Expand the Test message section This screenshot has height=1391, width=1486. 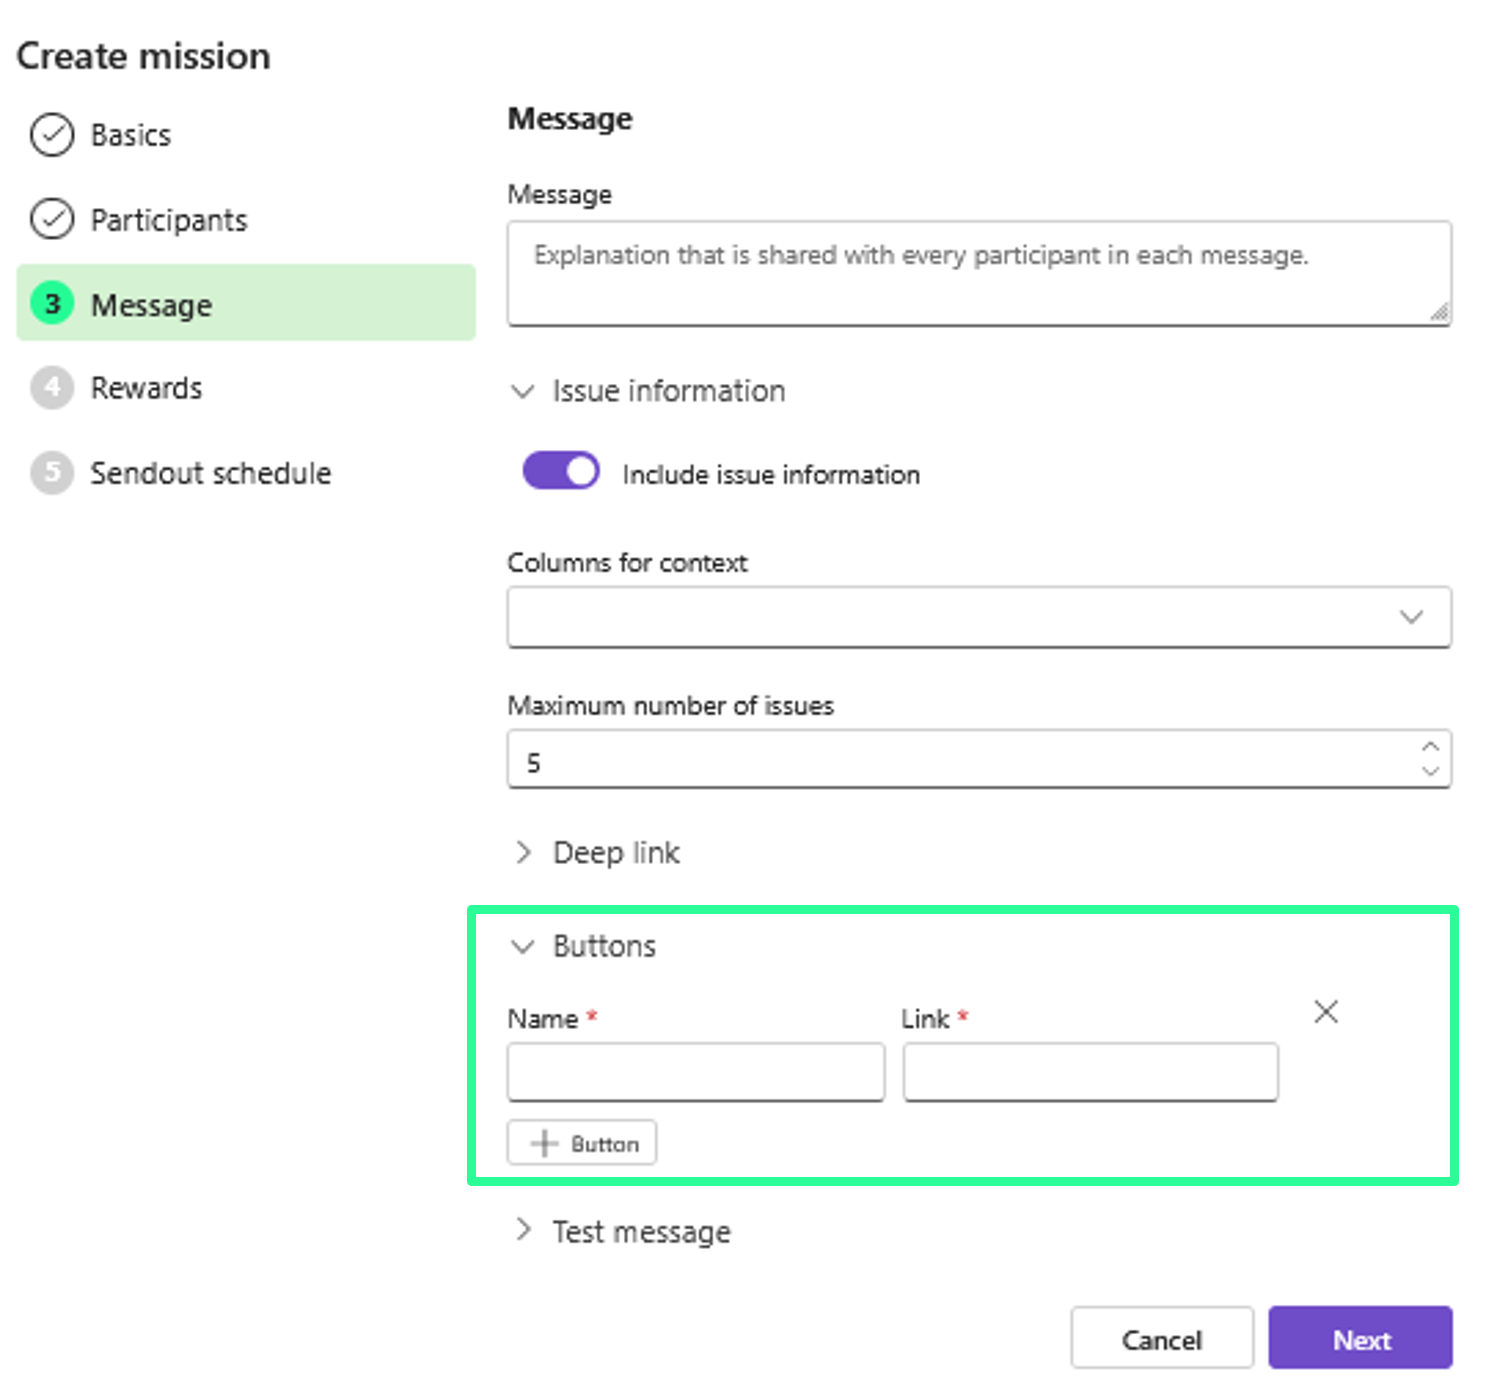[523, 1231]
